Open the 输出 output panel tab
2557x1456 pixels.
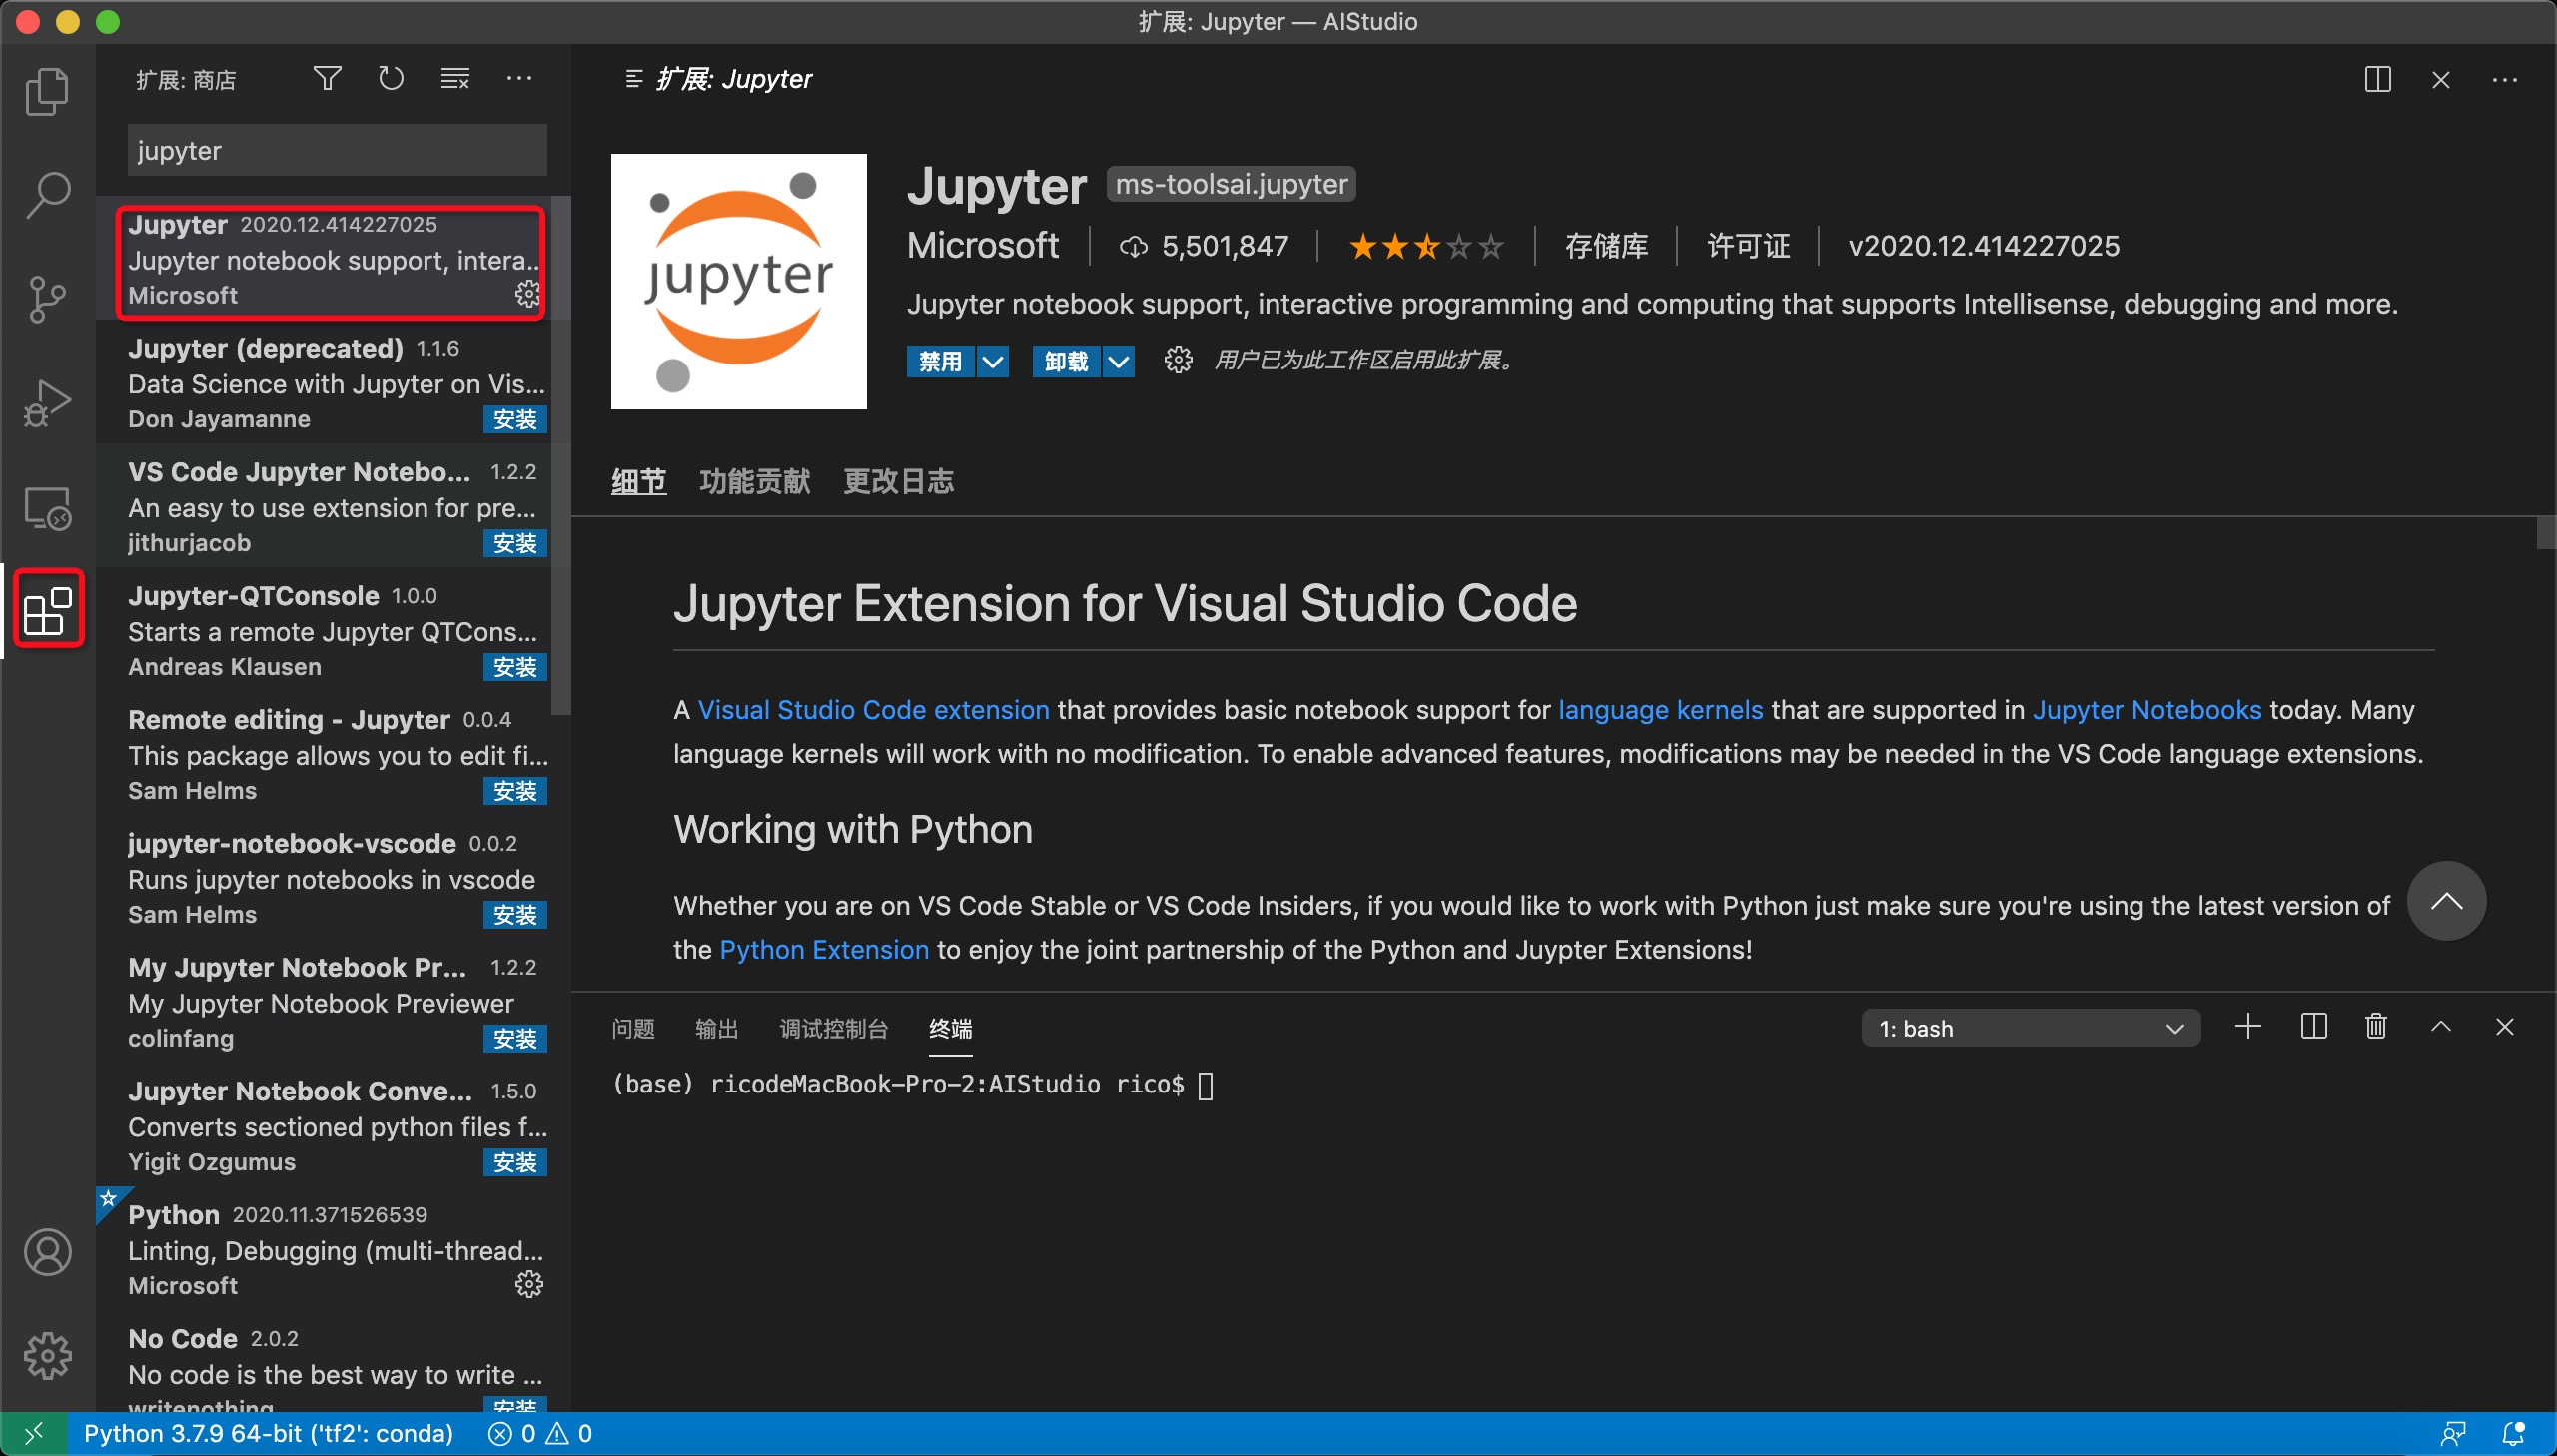(x=717, y=1028)
